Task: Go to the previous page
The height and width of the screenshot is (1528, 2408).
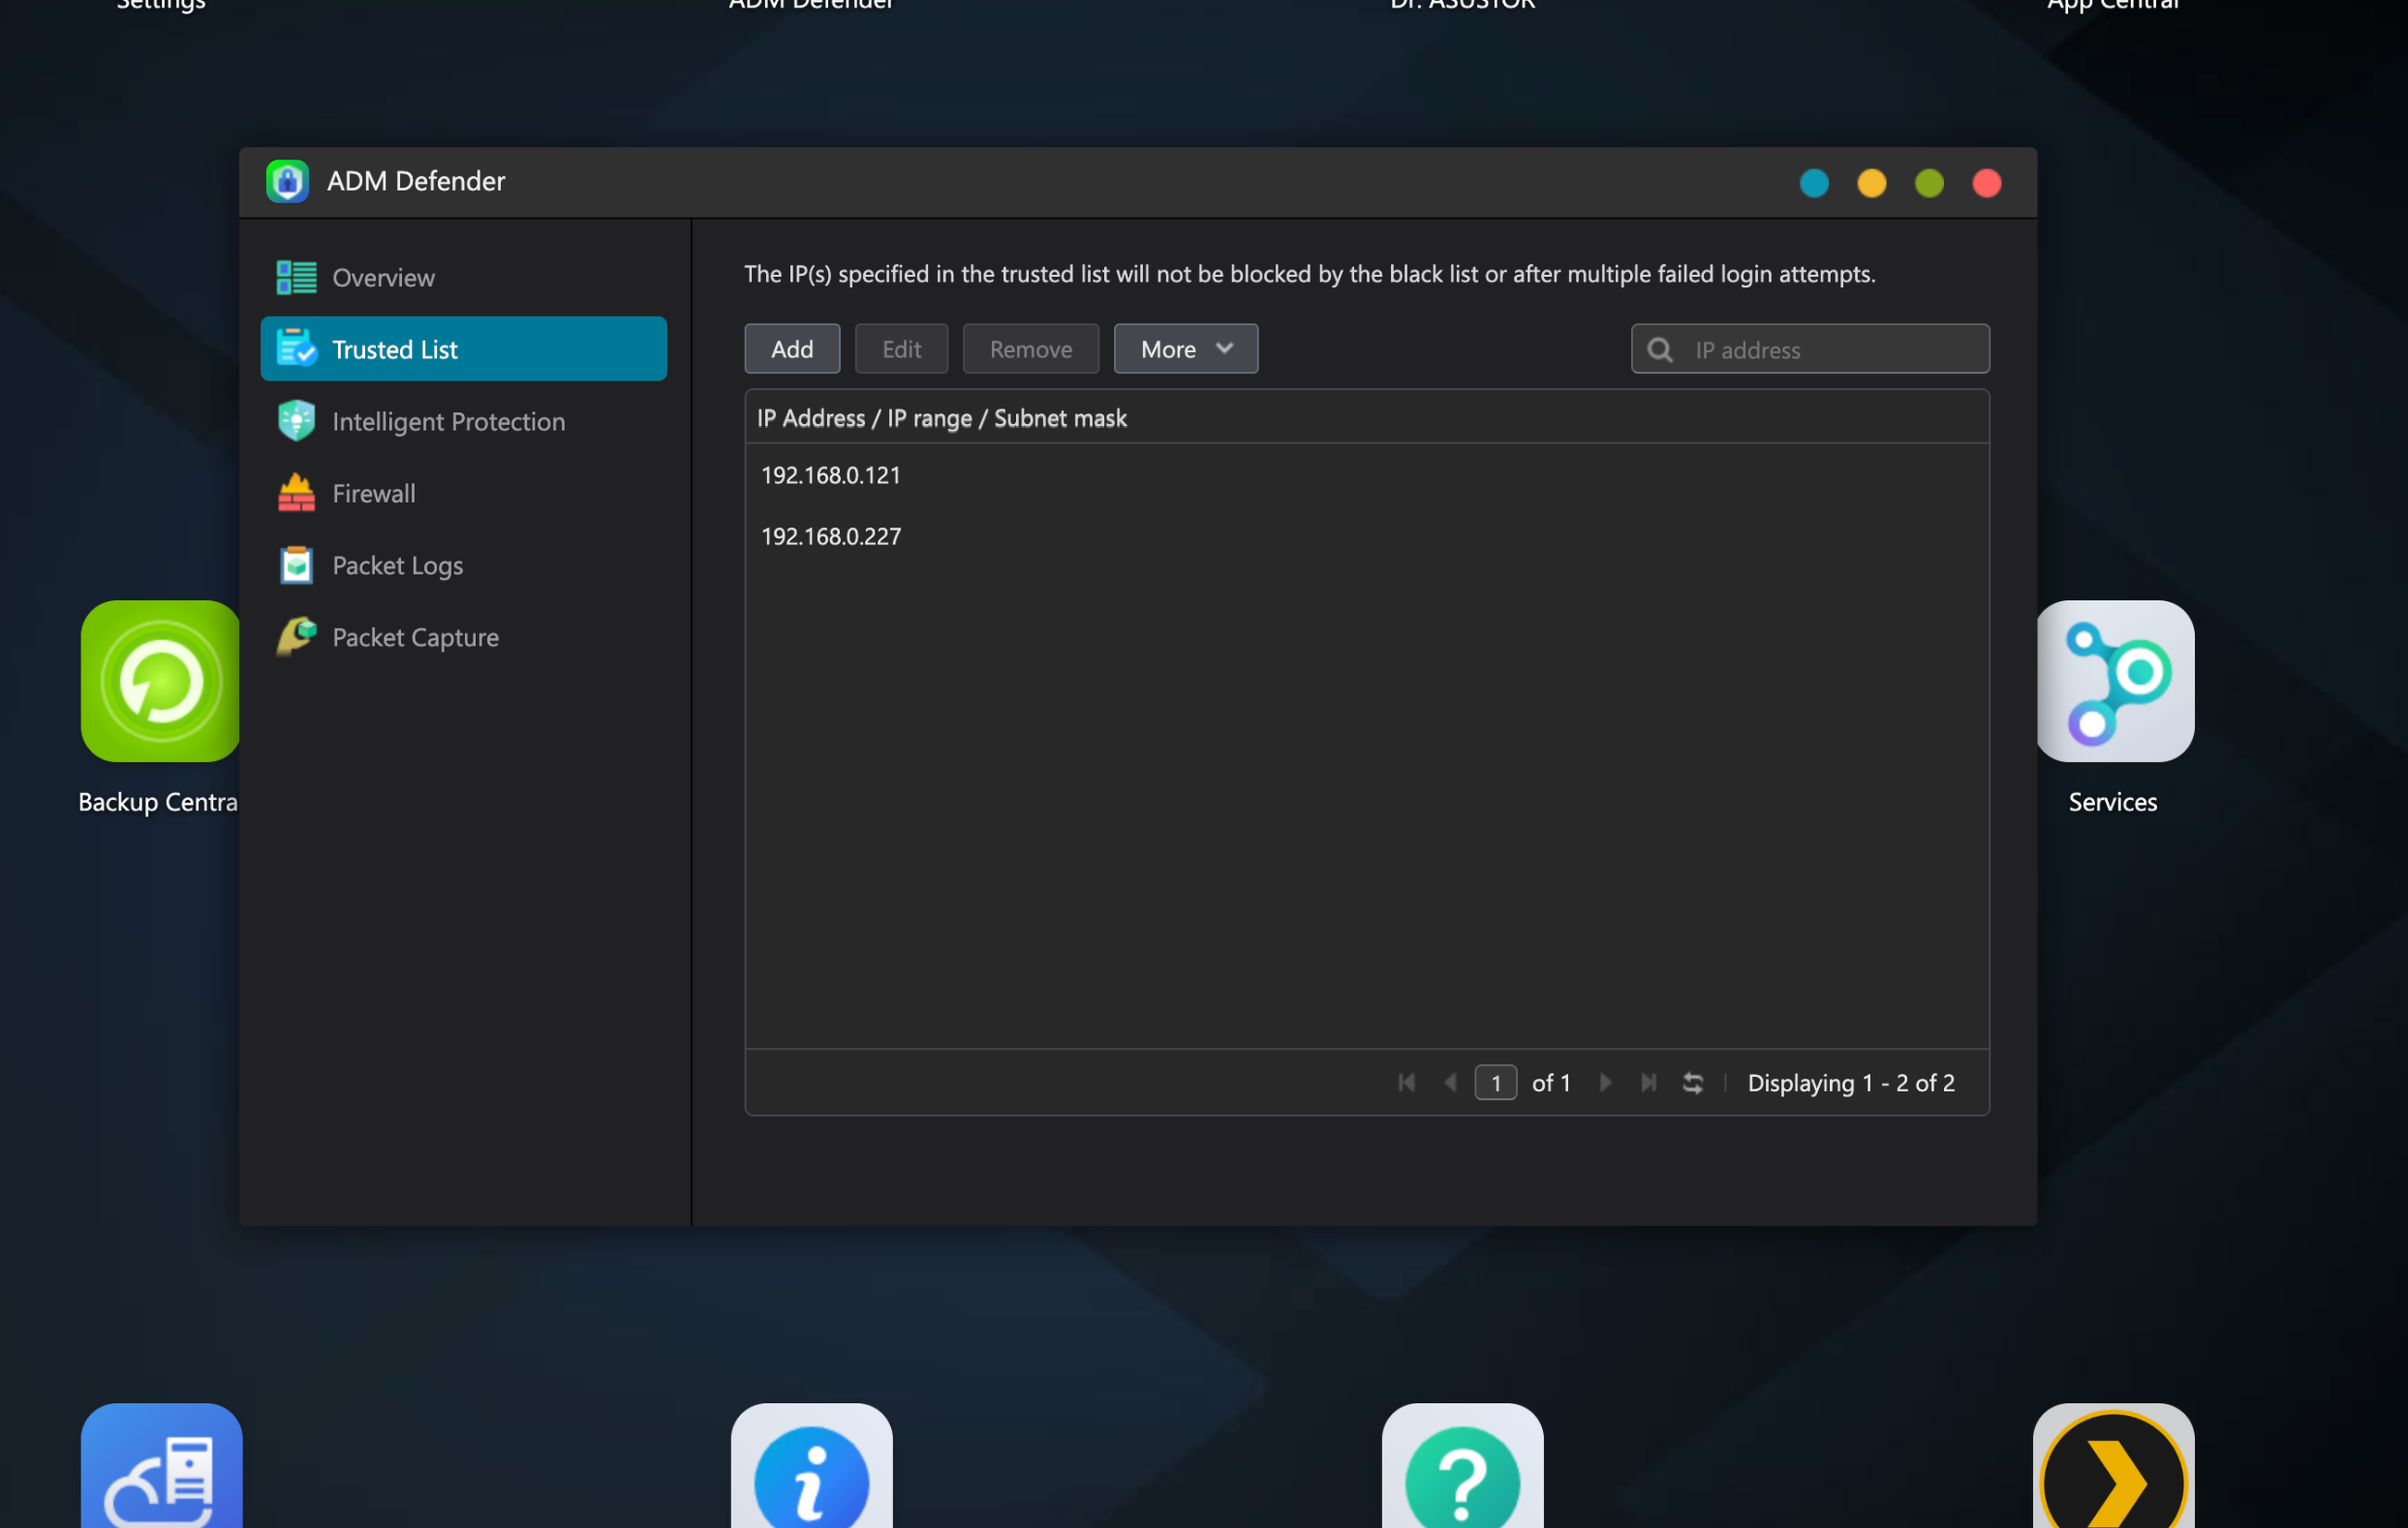Action: point(1451,1082)
